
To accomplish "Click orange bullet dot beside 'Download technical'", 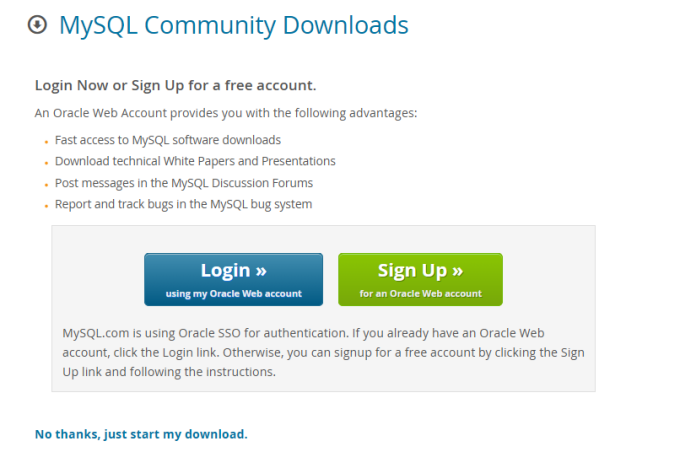I will point(46,163).
